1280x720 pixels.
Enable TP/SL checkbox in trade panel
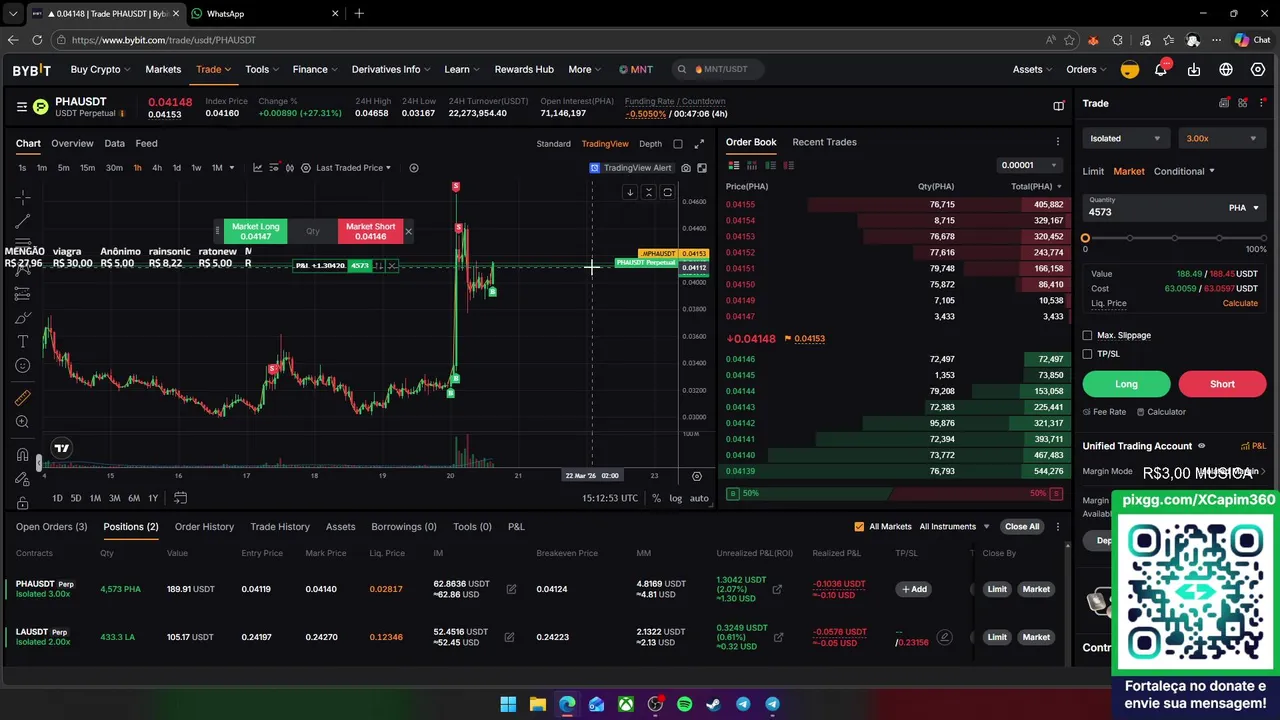click(1087, 354)
